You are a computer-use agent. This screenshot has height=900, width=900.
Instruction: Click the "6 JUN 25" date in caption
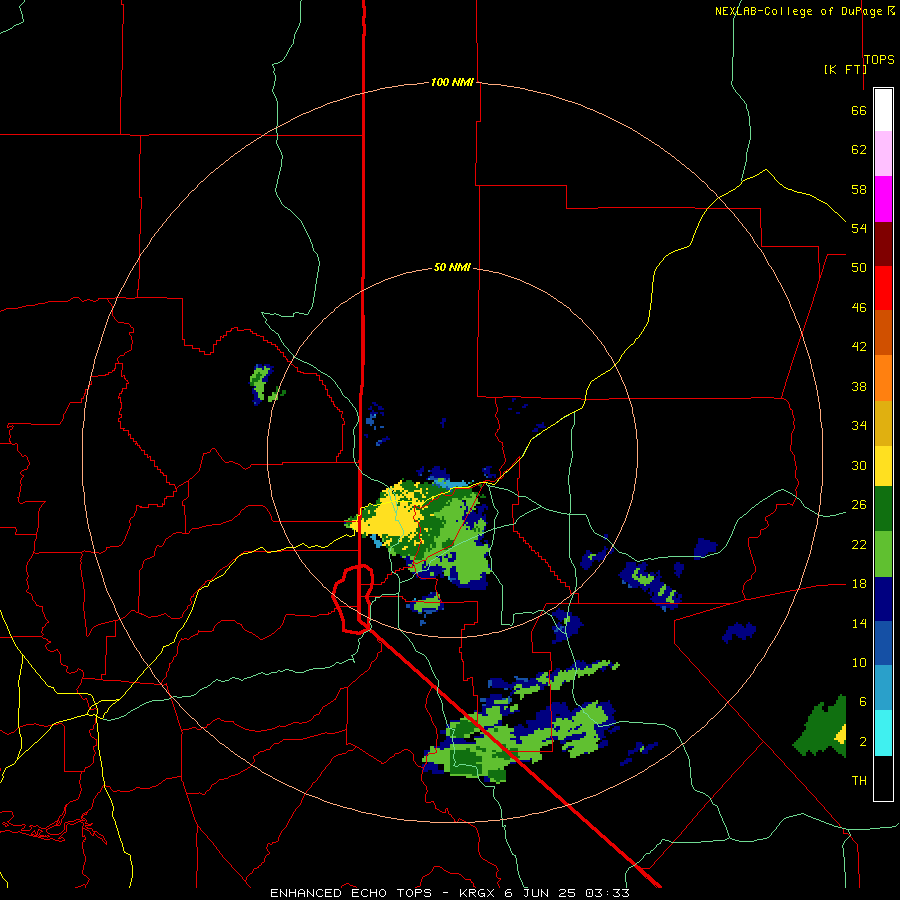pyautogui.click(x=540, y=893)
